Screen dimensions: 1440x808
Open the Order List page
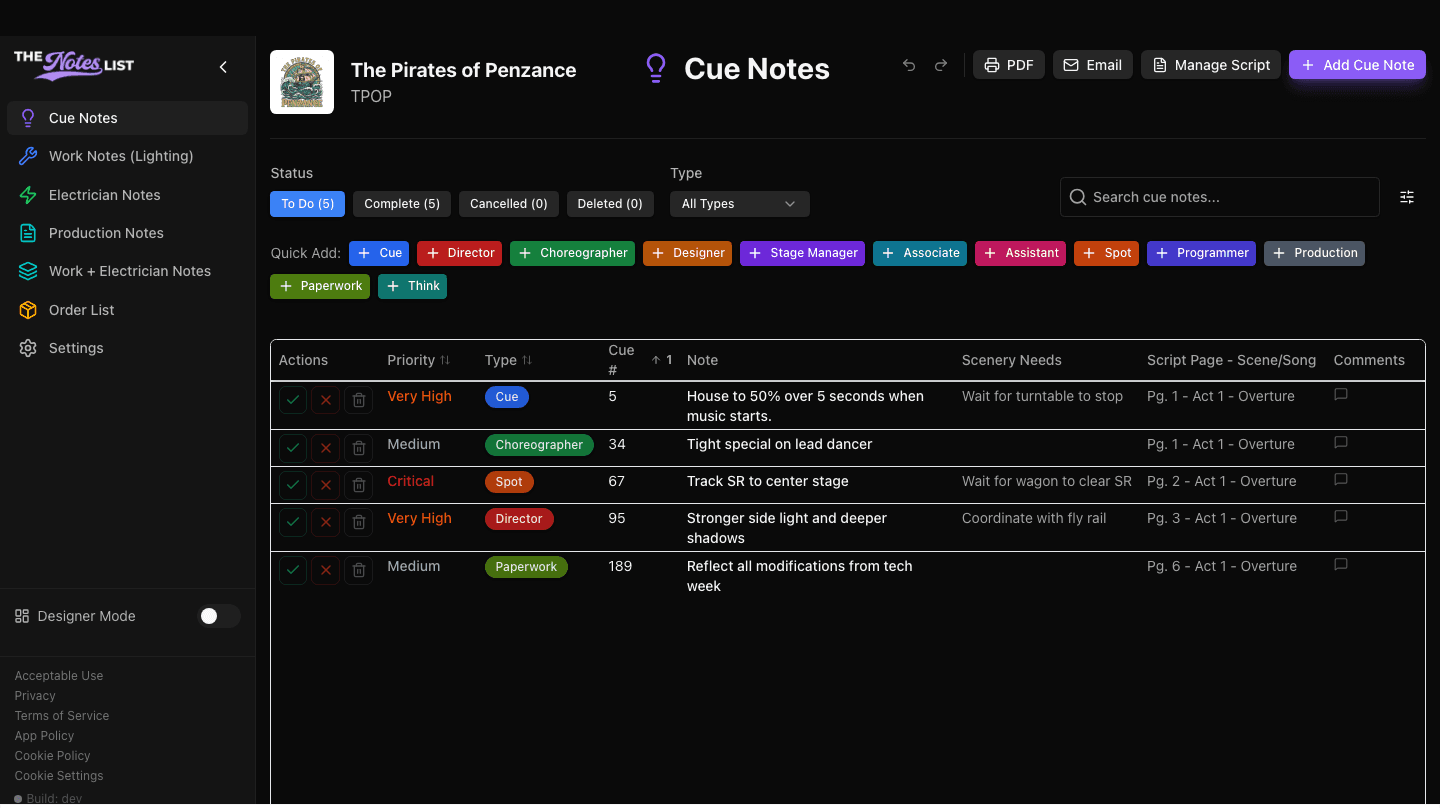coord(128,310)
